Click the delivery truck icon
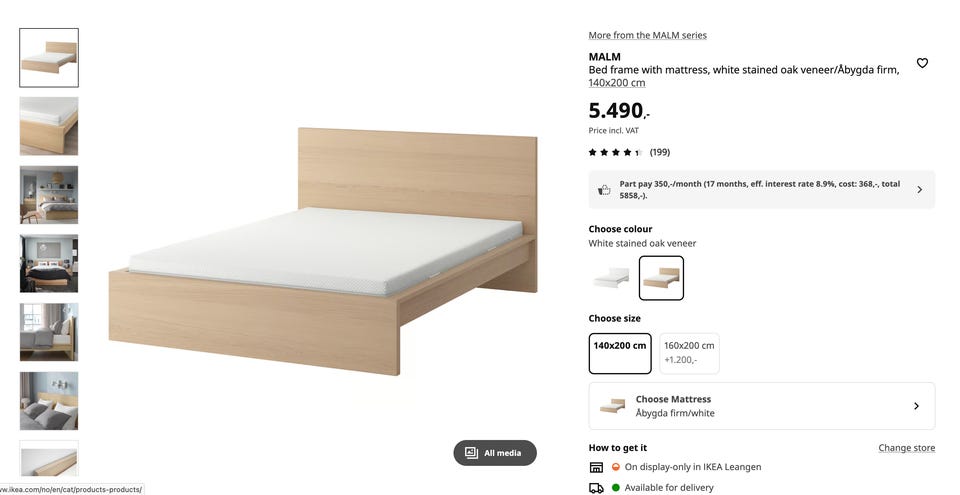960x495 pixels. pyautogui.click(x=596, y=488)
